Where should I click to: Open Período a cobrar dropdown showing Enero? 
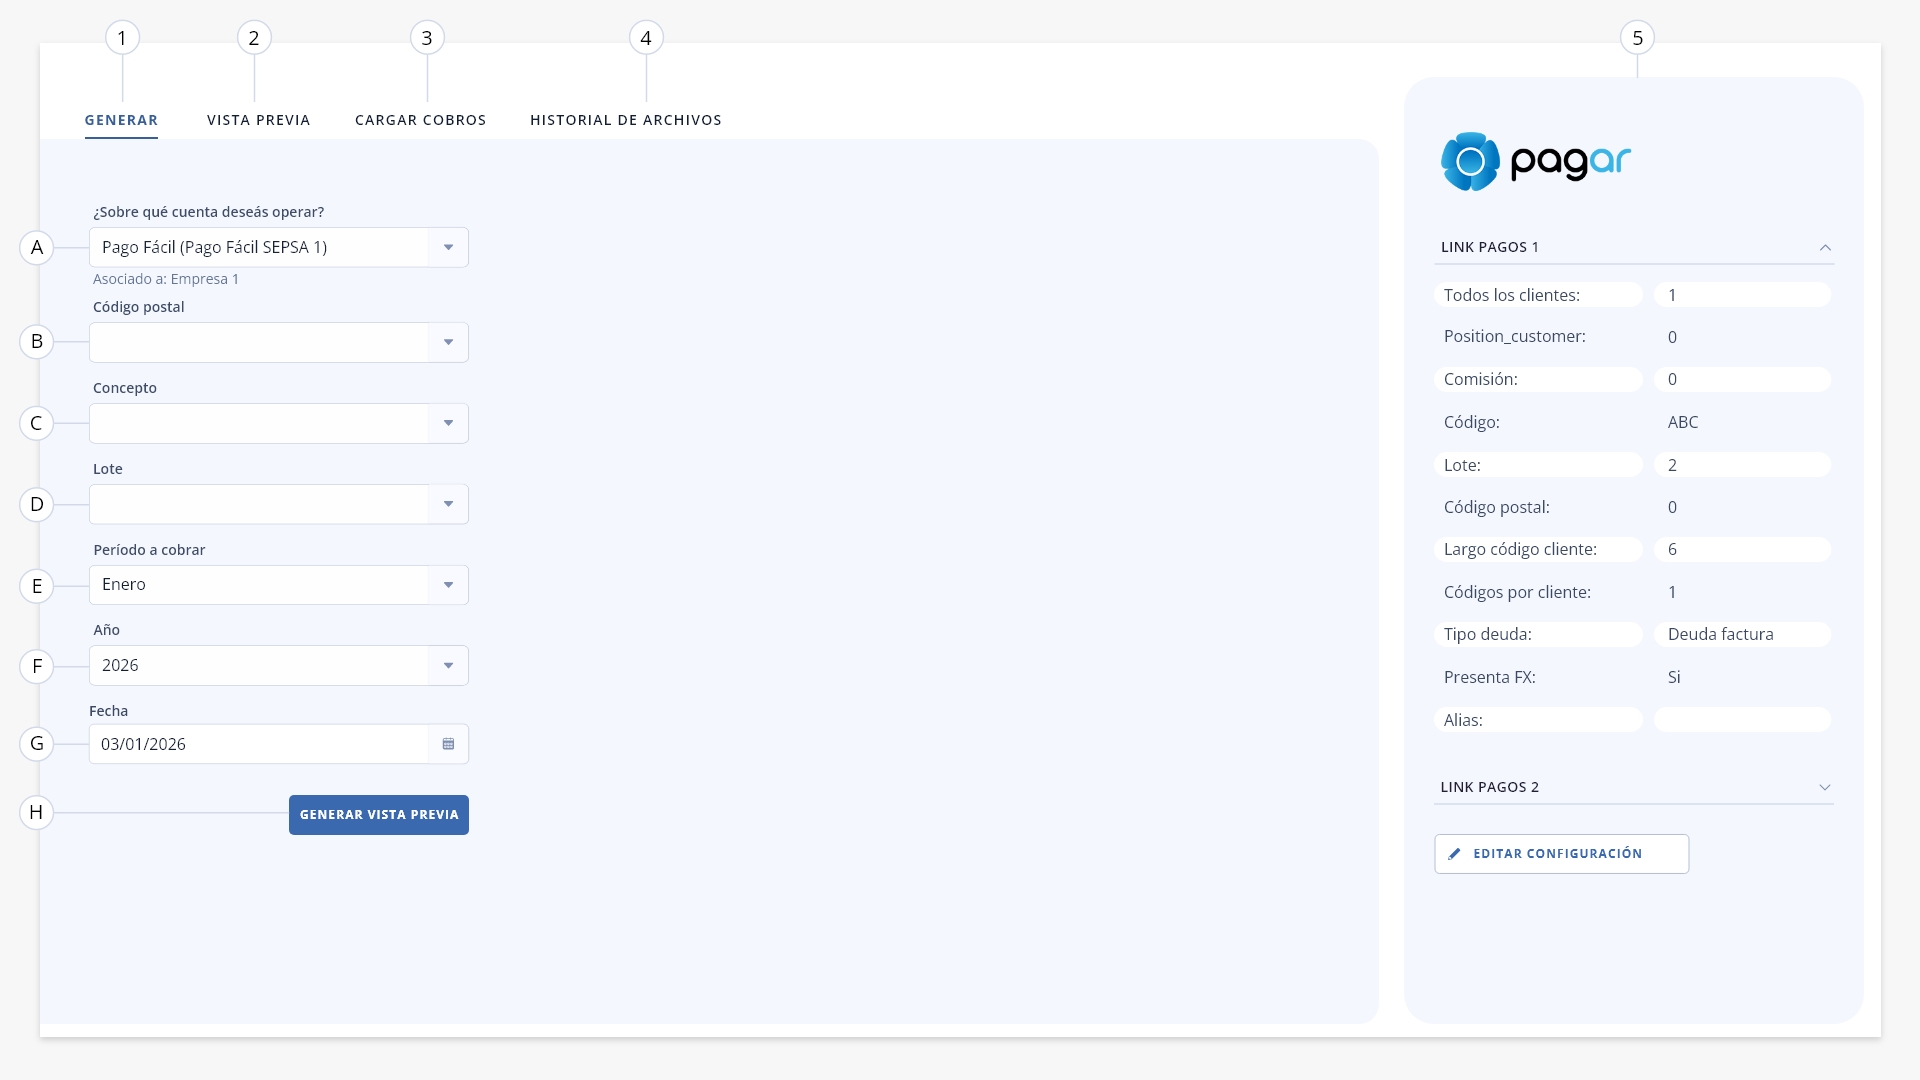(x=279, y=585)
